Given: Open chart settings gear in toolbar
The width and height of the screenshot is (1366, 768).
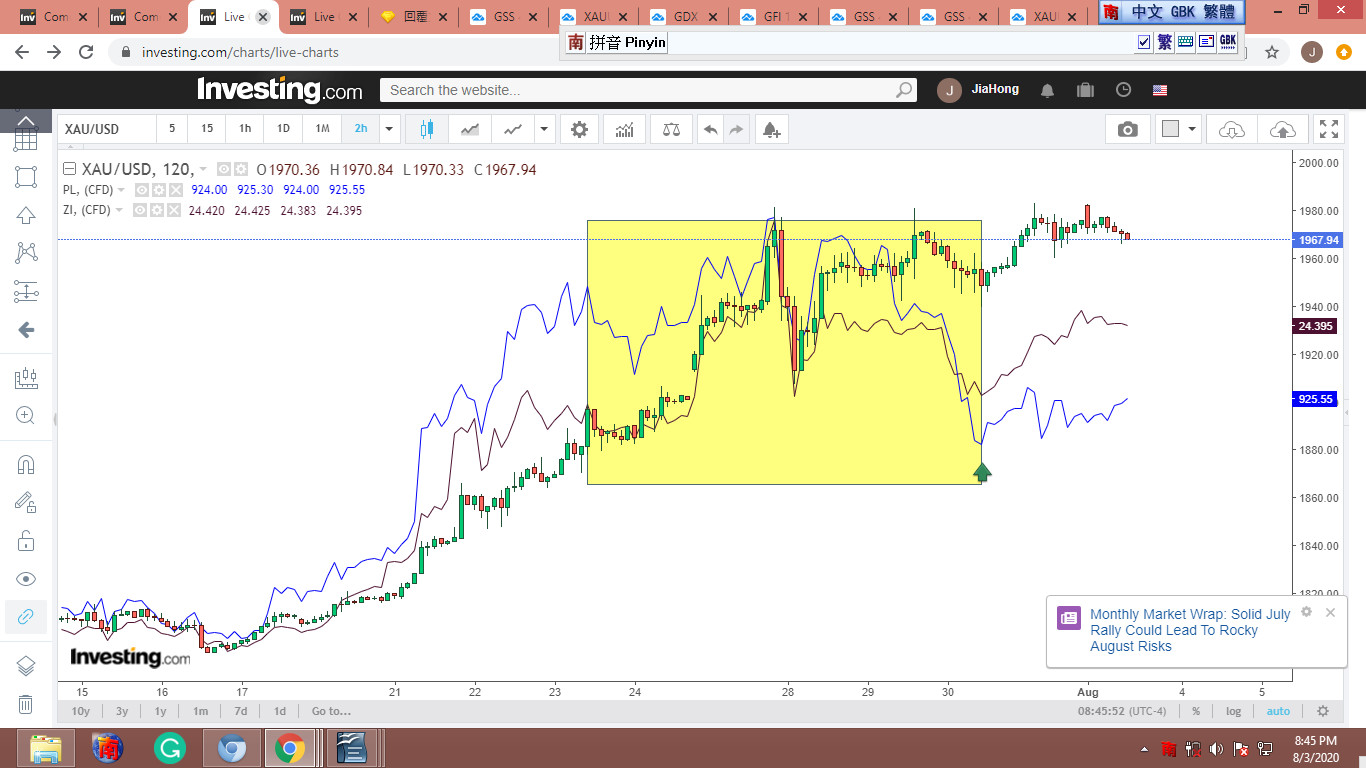Looking at the screenshot, I should (579, 129).
